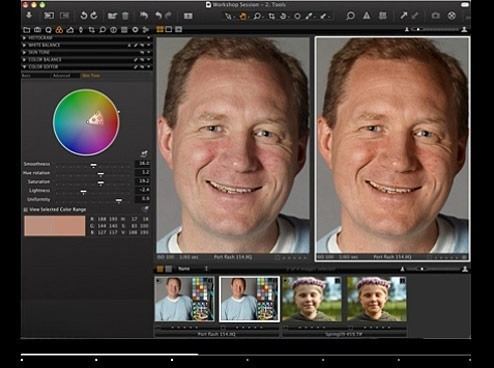Viewport: 494px width, 368px height.
Task: Click the Import images down-arrow icon
Action: pyautogui.click(x=29, y=15)
